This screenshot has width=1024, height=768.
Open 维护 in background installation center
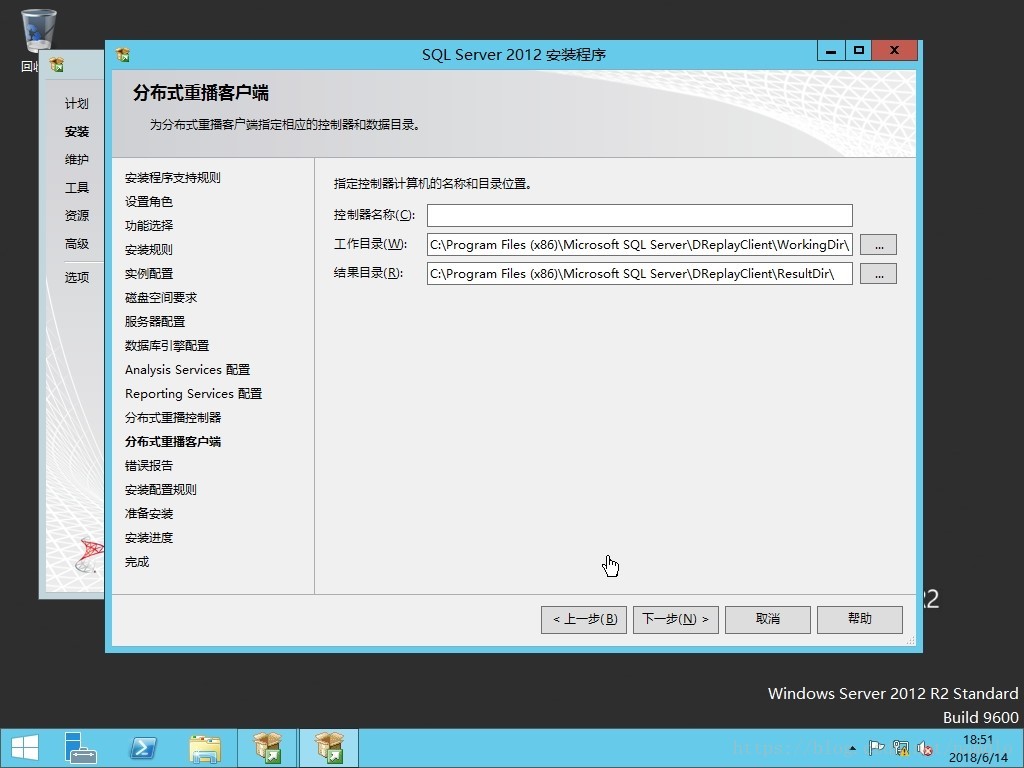point(76,160)
